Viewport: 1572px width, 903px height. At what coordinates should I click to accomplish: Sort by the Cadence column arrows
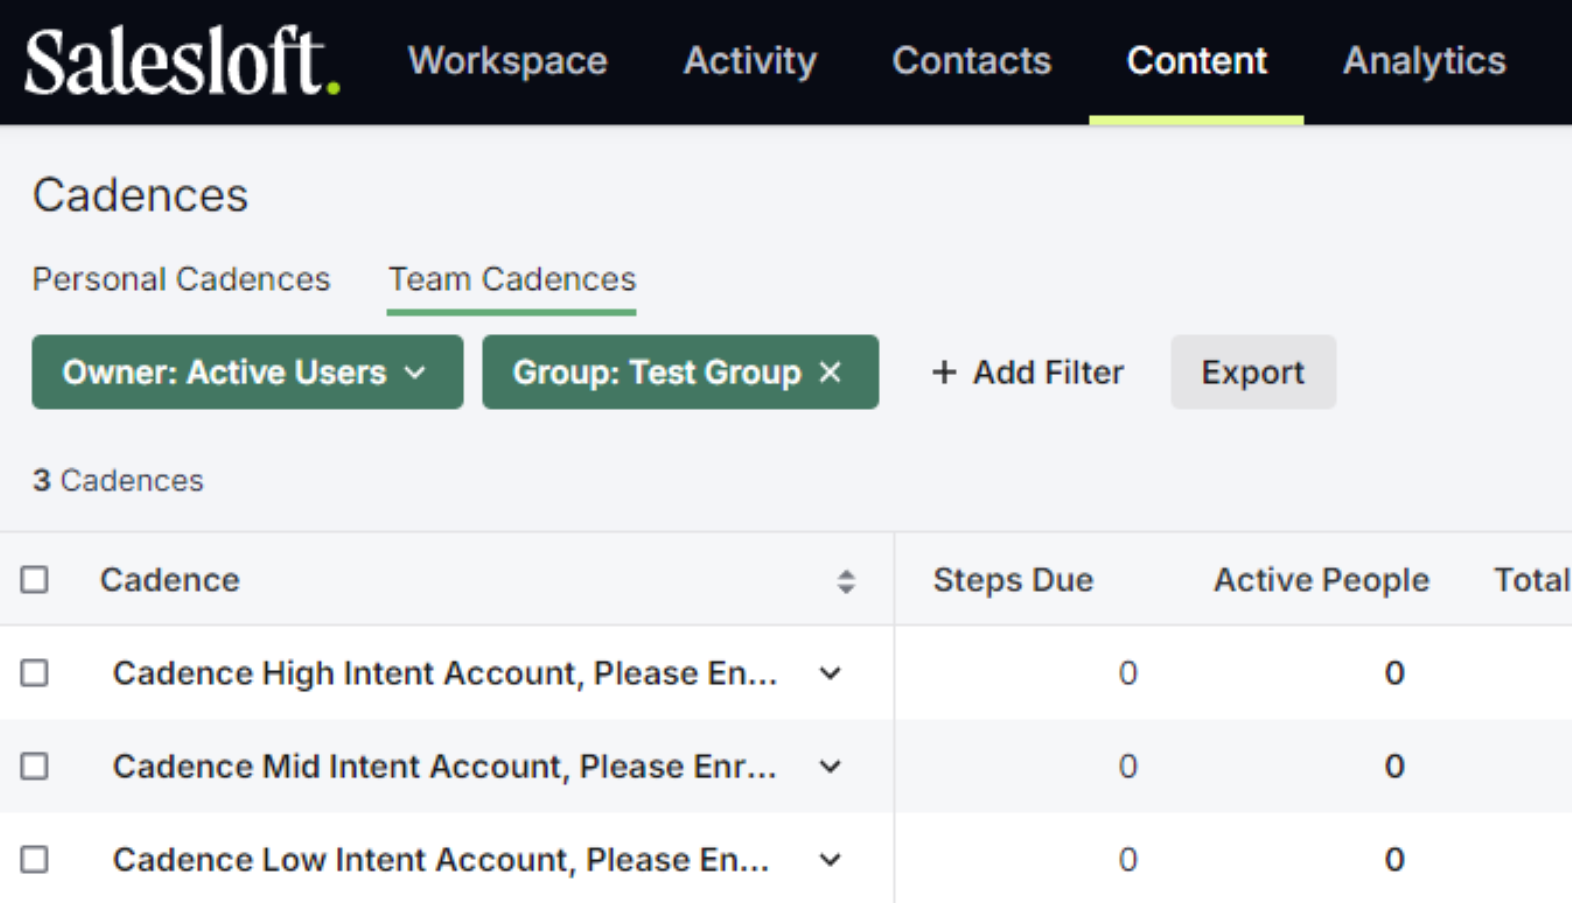[x=846, y=581]
